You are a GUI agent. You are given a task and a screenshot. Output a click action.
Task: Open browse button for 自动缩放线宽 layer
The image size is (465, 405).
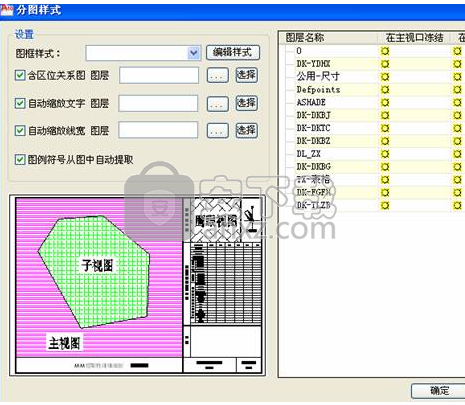click(218, 131)
